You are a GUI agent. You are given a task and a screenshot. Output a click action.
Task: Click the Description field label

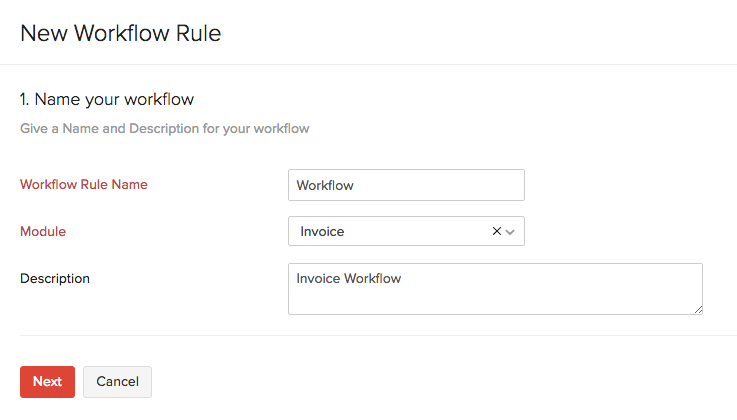[x=55, y=278]
